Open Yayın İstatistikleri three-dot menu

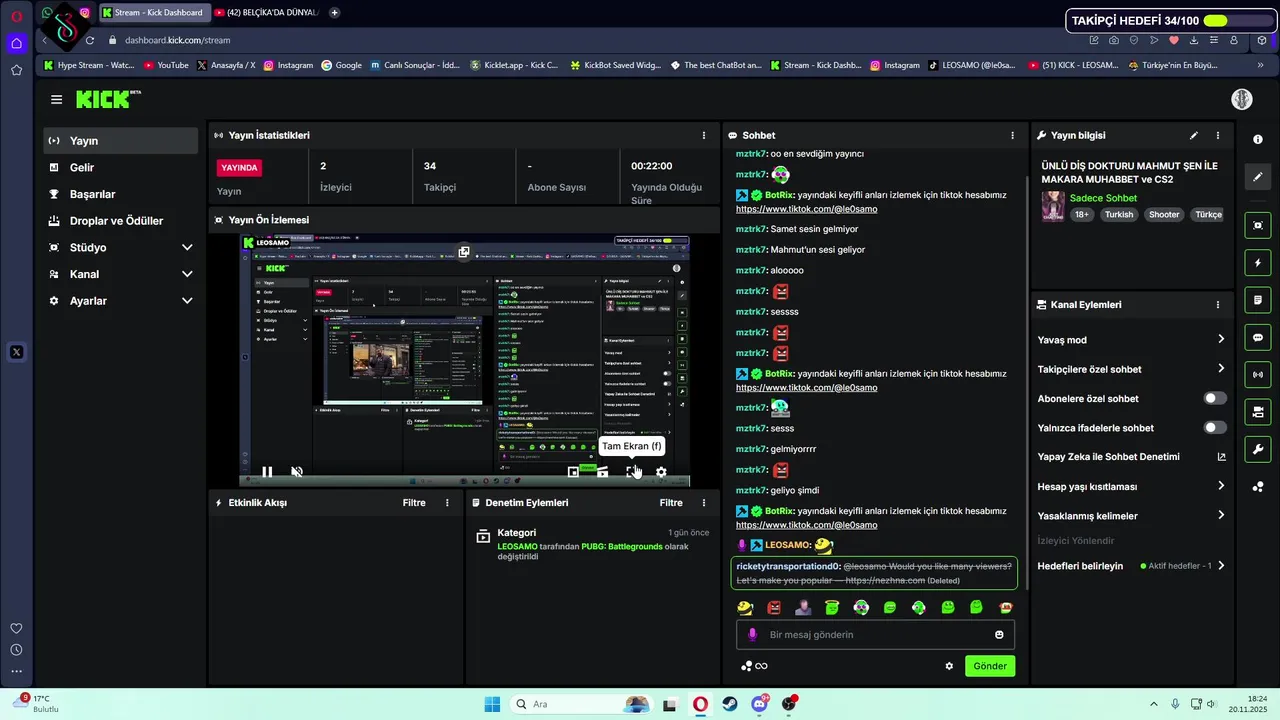coord(703,135)
